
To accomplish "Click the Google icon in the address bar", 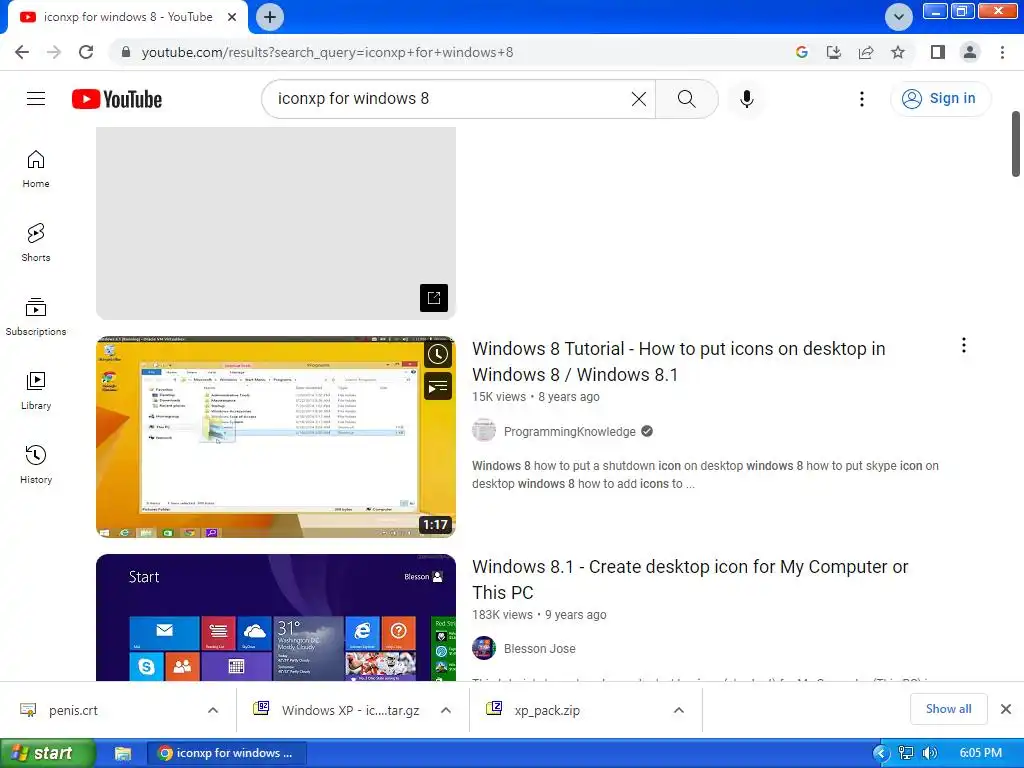I will tap(802, 52).
